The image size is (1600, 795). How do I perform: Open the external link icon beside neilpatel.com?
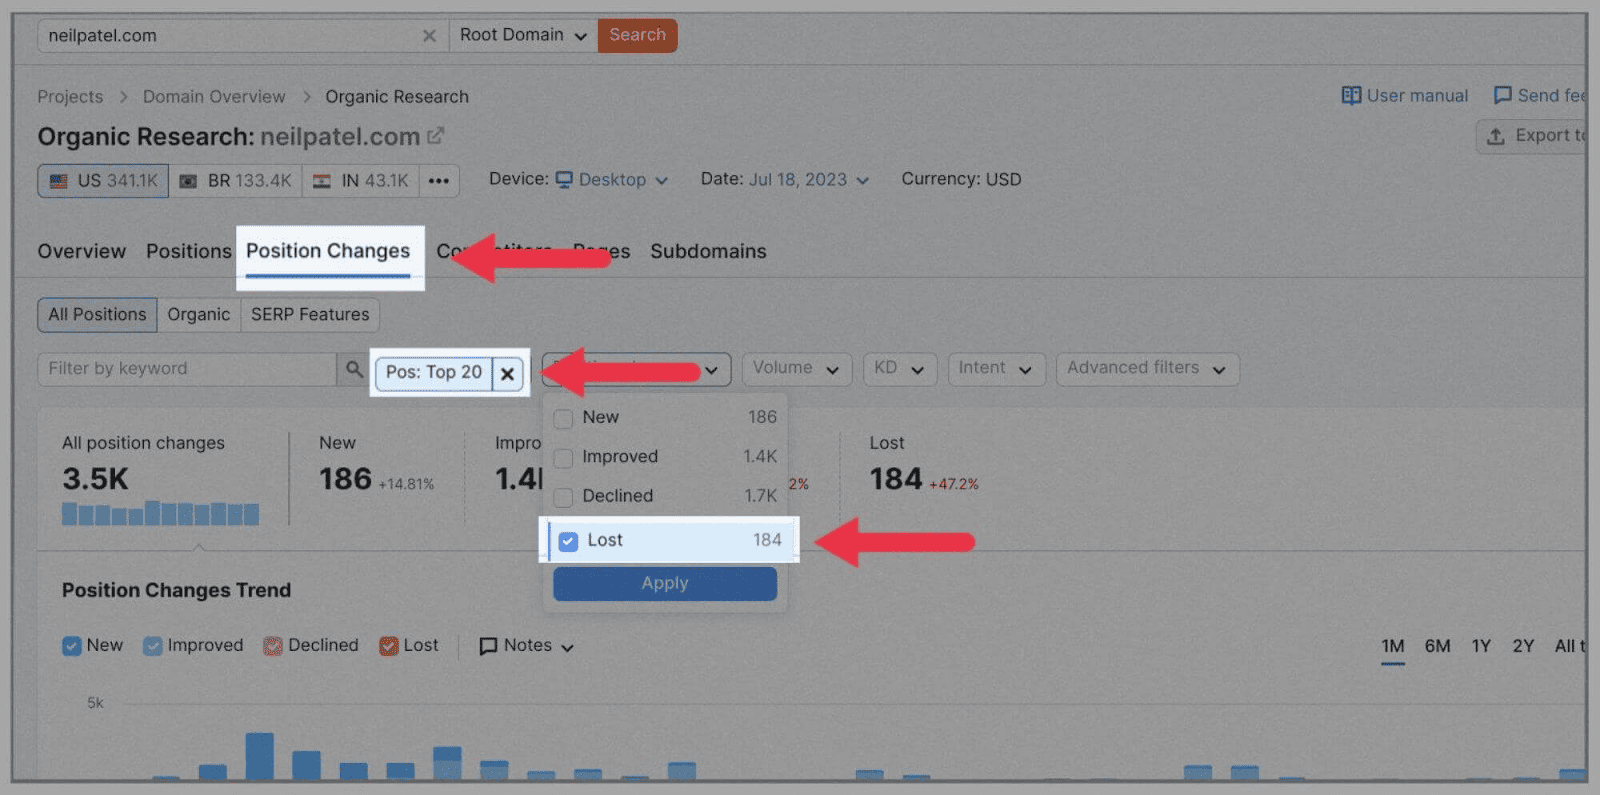[435, 136]
